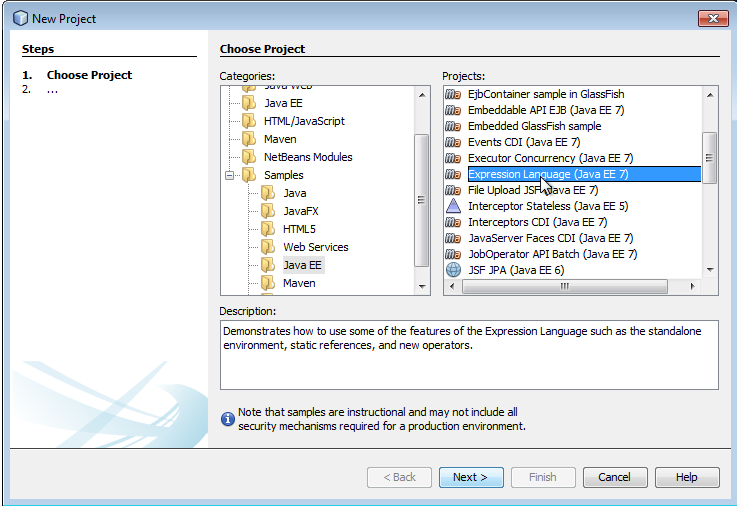Select Maven under Samples

pos(299,283)
